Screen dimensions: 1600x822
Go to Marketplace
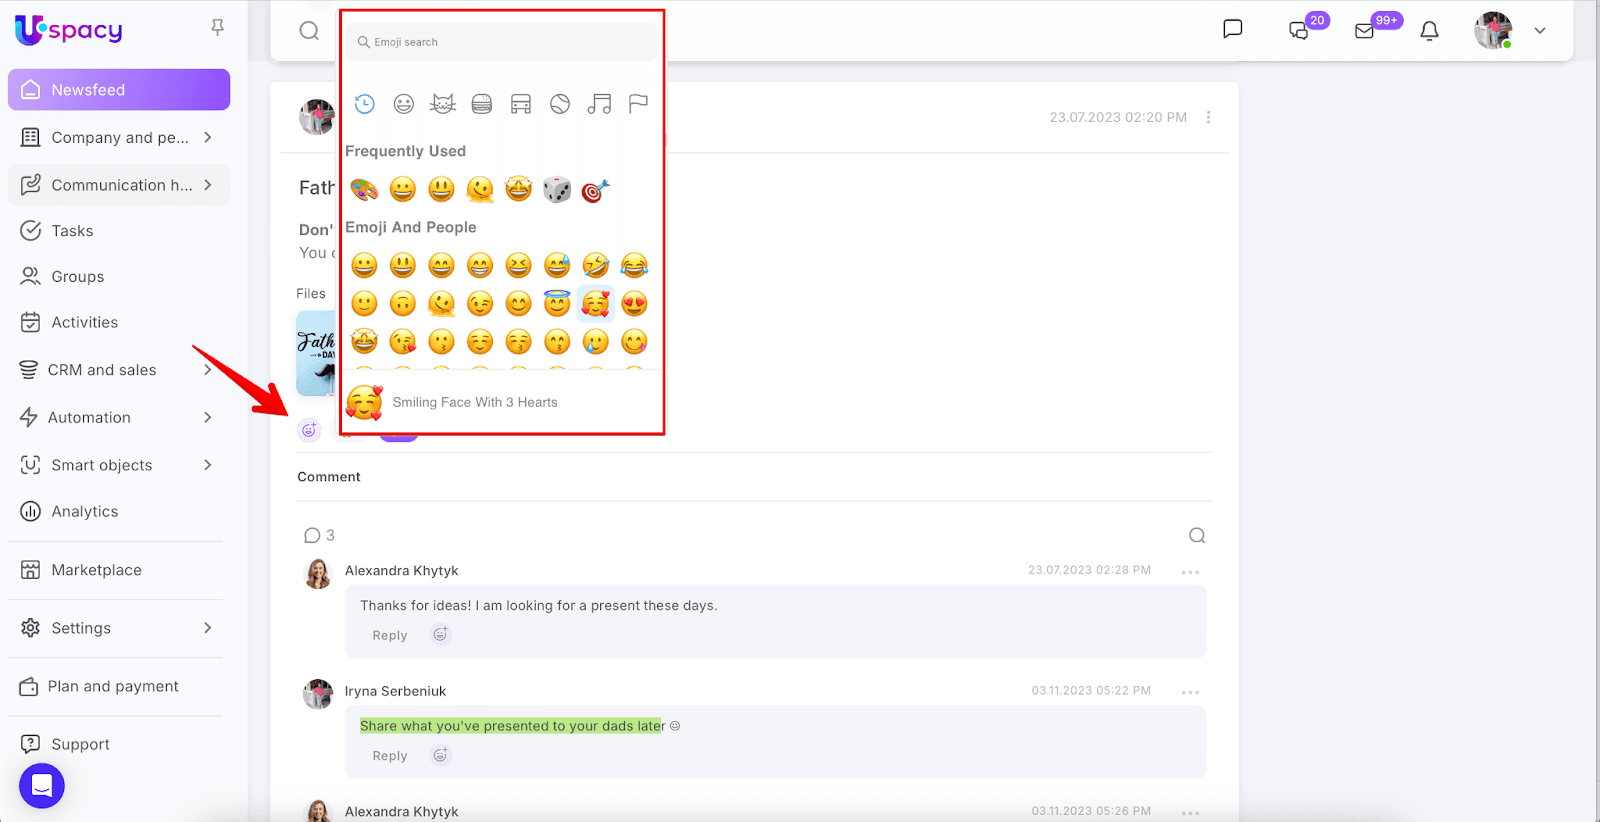(x=96, y=570)
